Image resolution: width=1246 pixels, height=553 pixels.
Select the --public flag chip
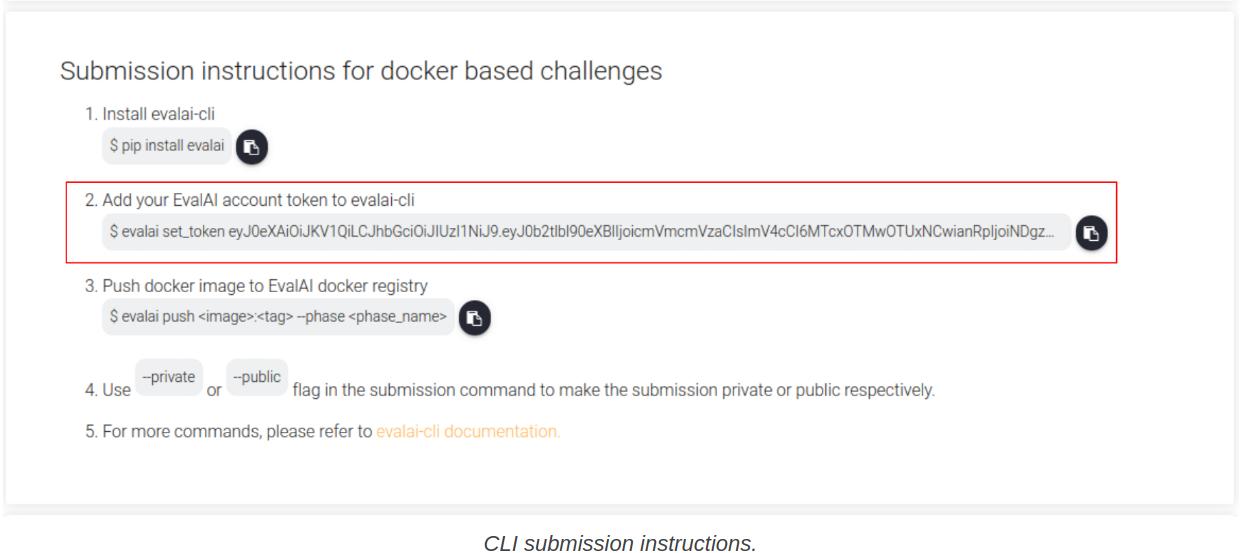pos(257,378)
